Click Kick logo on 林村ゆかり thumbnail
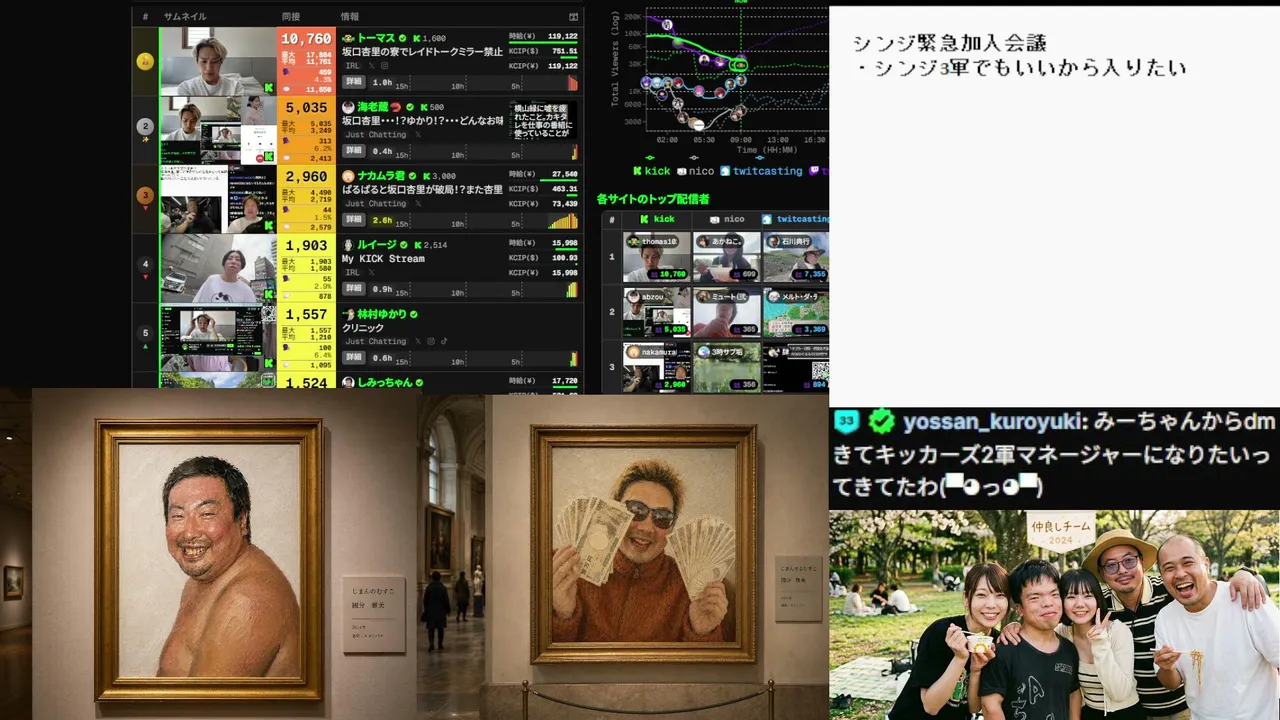1280x720 pixels. (x=269, y=364)
